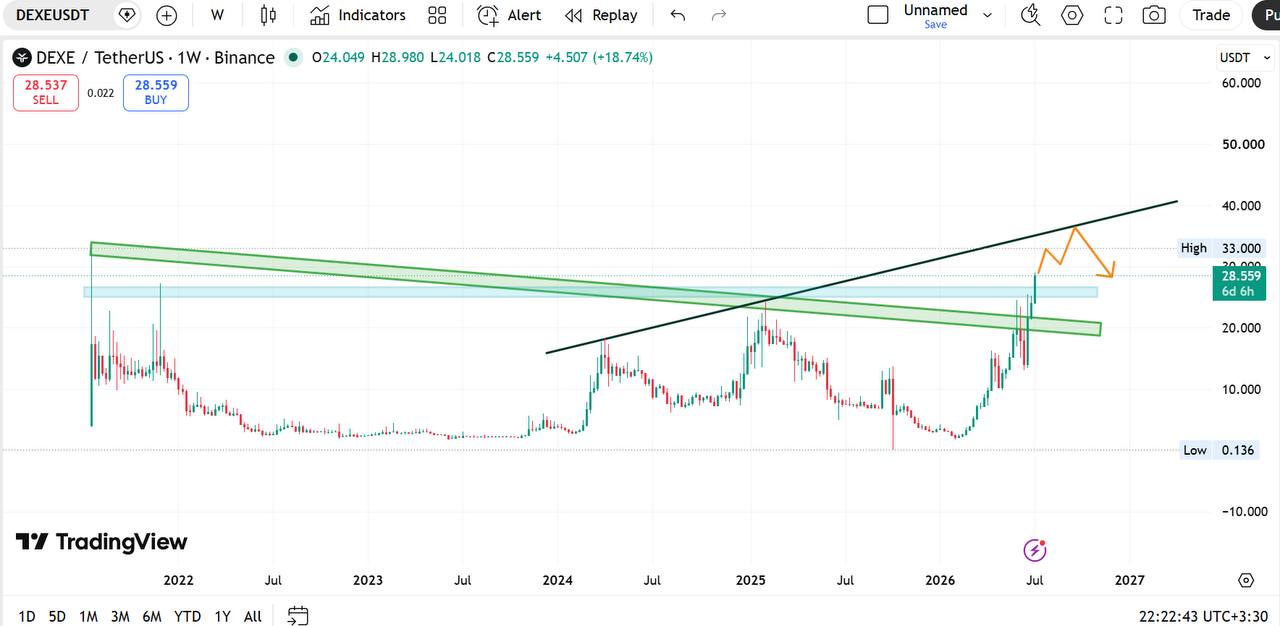The height and width of the screenshot is (626, 1280).
Task: Click the DEXE coin logo in legend
Action: point(21,57)
